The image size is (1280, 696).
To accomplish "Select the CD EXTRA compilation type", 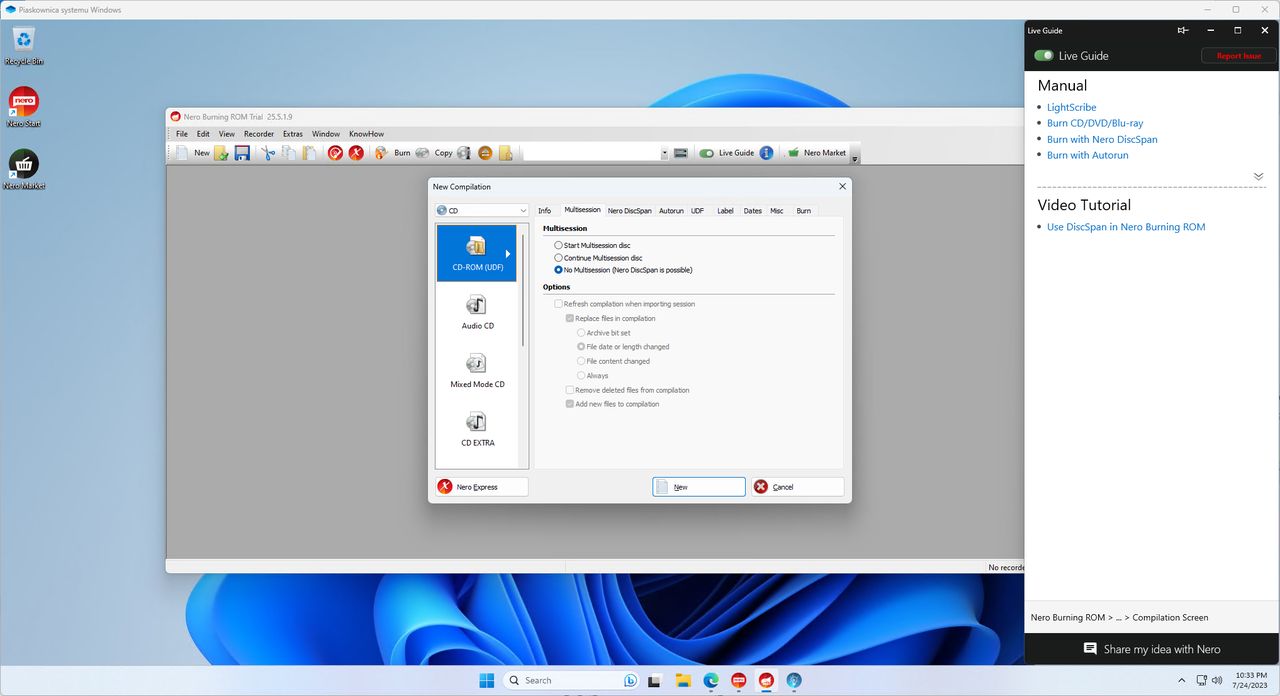I will click(477, 428).
